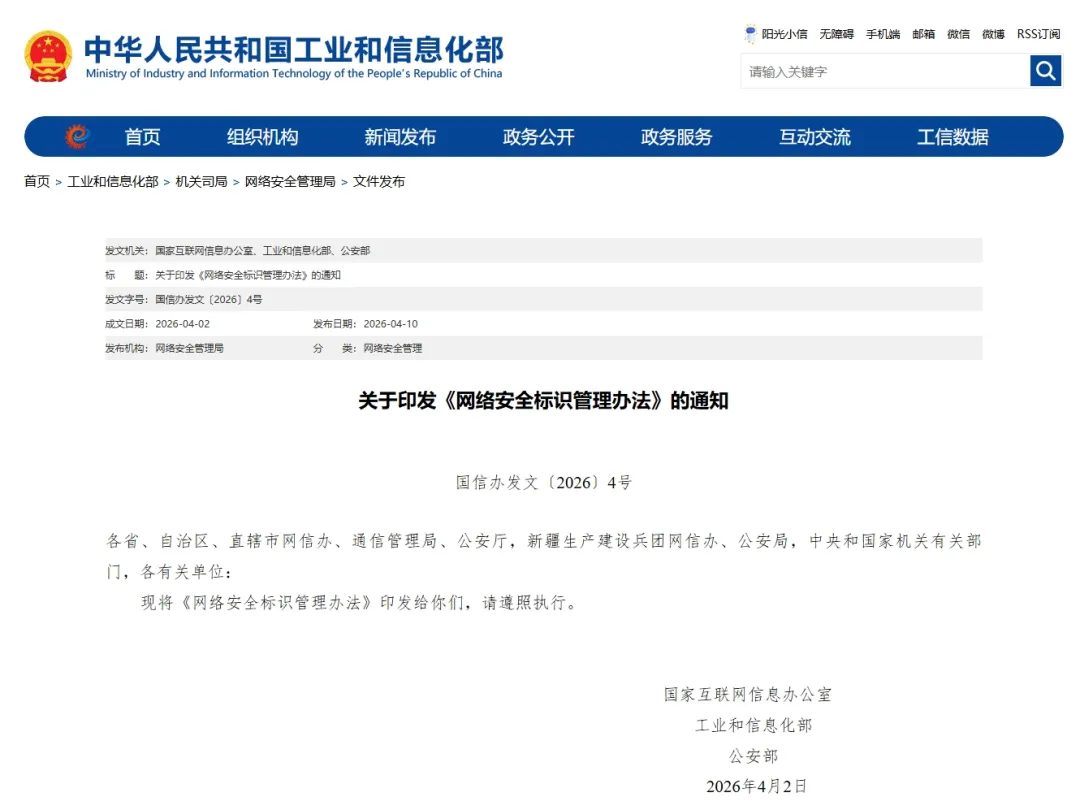Click the magnifier search button
The width and height of the screenshot is (1080, 810).
click(x=1045, y=71)
